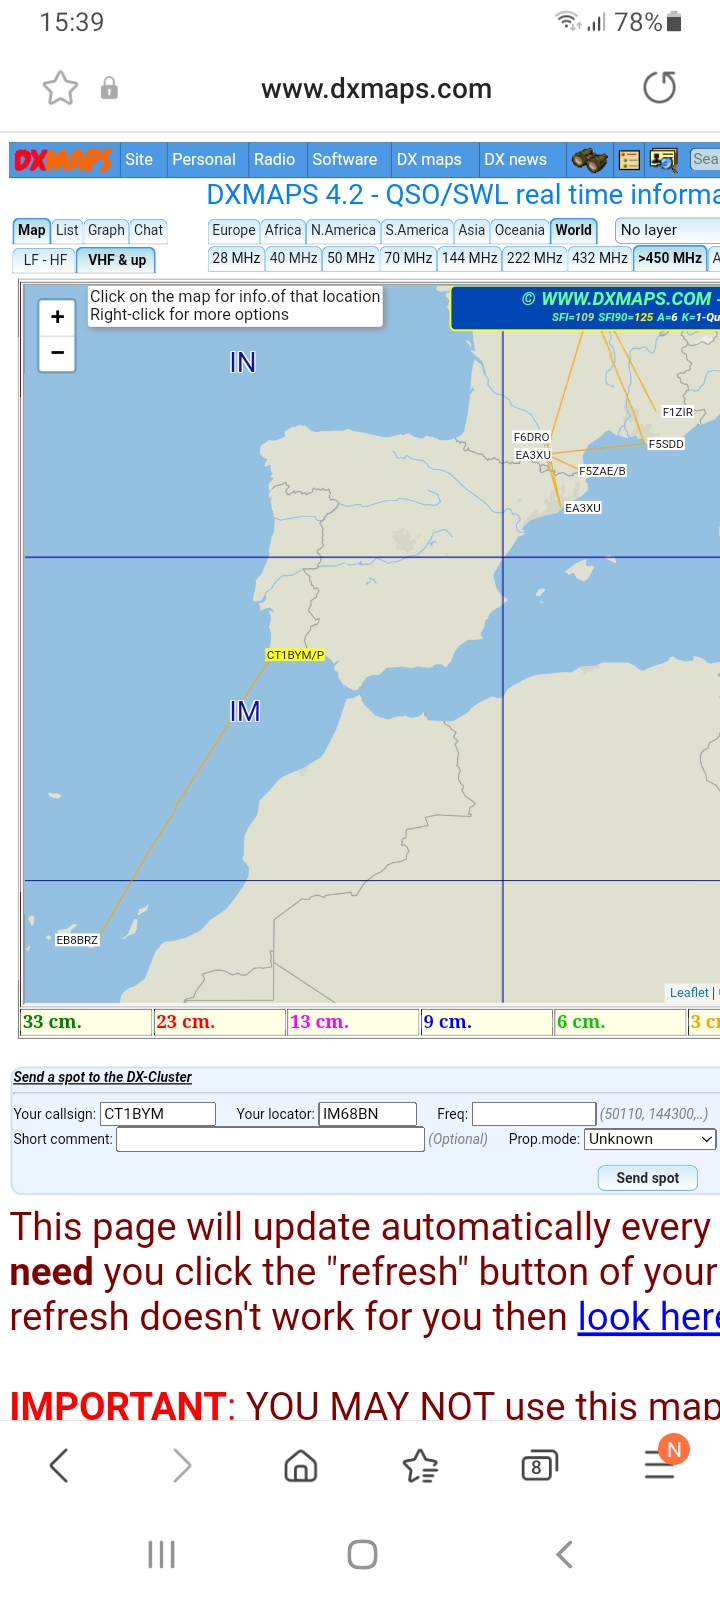Click the 23 cm. band legend cell
This screenshot has width=720, height=1600.
pyautogui.click(x=220, y=1022)
